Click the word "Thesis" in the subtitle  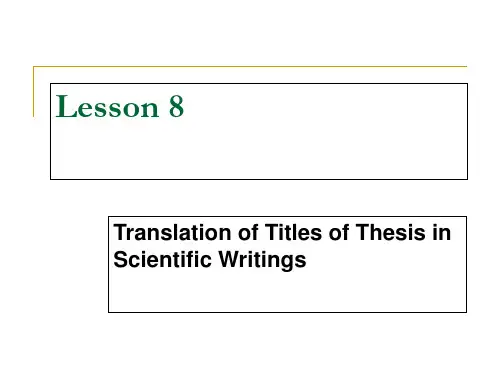pos(390,232)
